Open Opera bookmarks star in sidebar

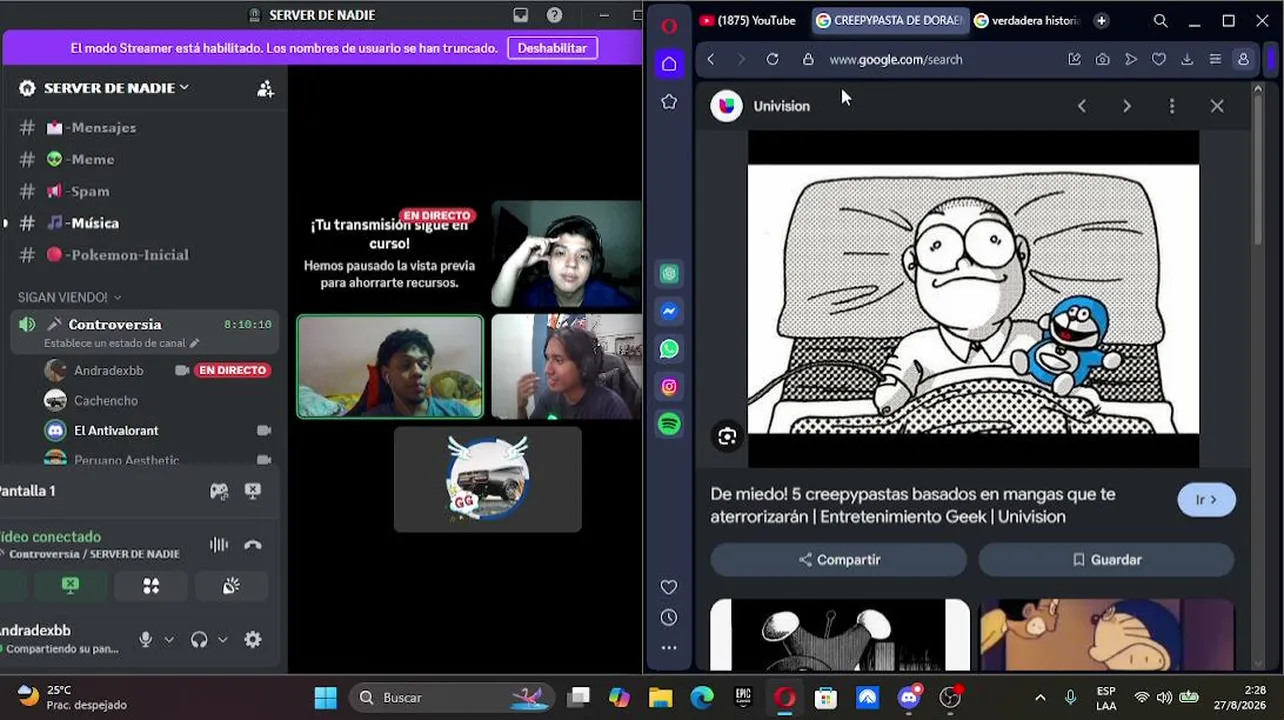(669, 102)
